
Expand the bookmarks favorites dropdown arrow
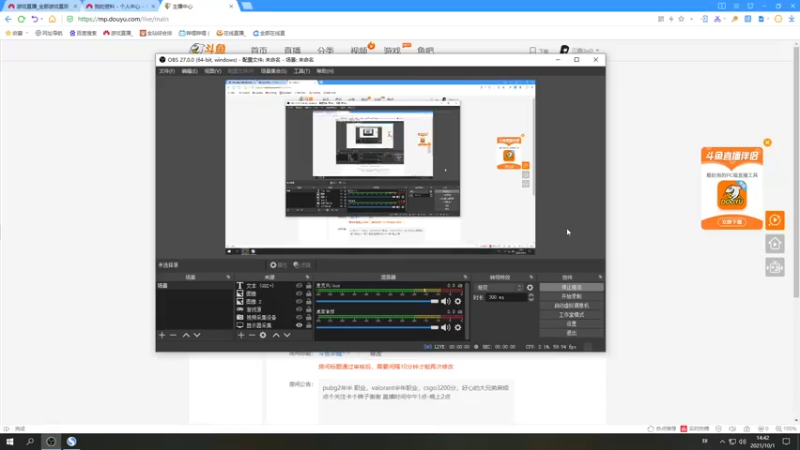pos(27,33)
